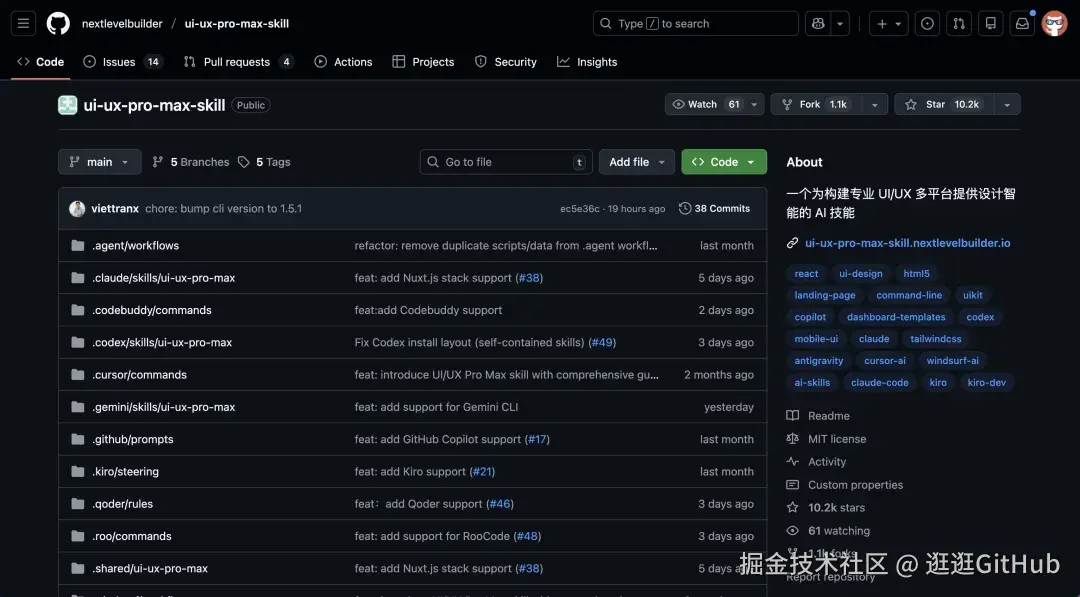The image size is (1080, 597).
Task: View the 5 Tags
Action: pyautogui.click(x=264, y=162)
